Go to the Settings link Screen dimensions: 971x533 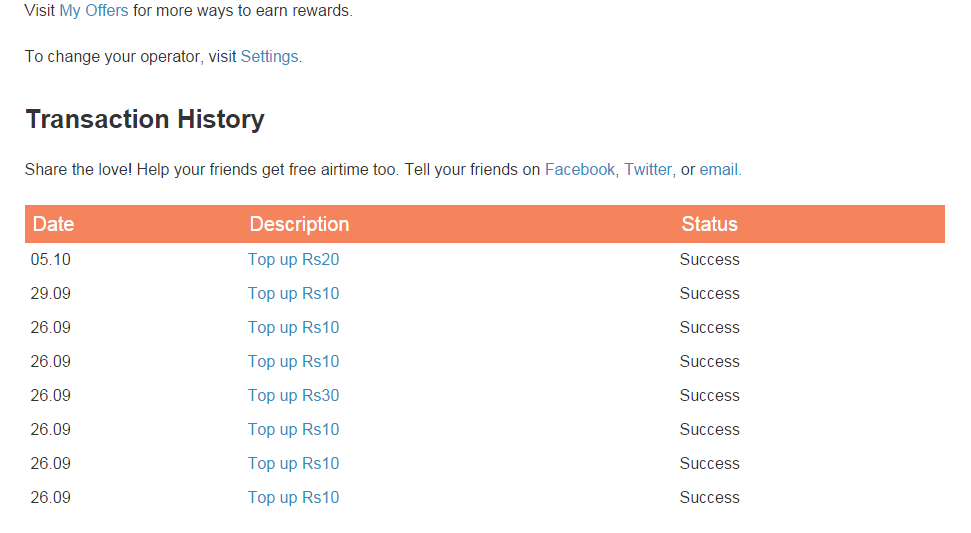[269, 56]
